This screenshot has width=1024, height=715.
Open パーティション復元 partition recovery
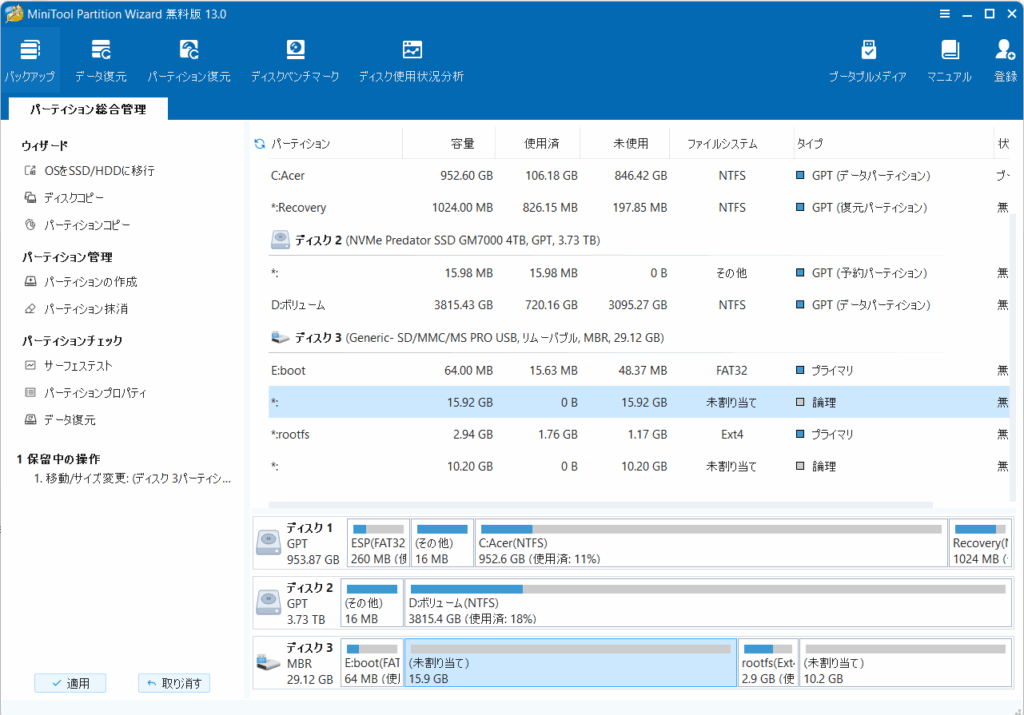[189, 60]
